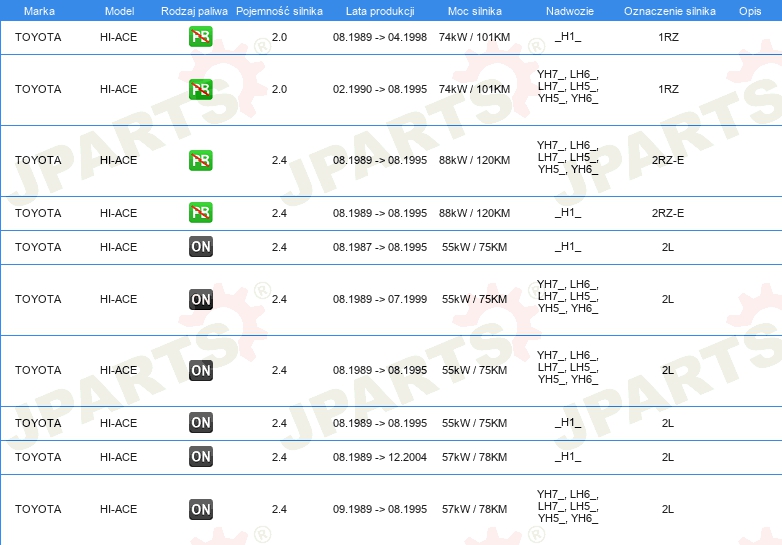Click 74kW / 101KM in the 02.1990 row

pos(474,89)
